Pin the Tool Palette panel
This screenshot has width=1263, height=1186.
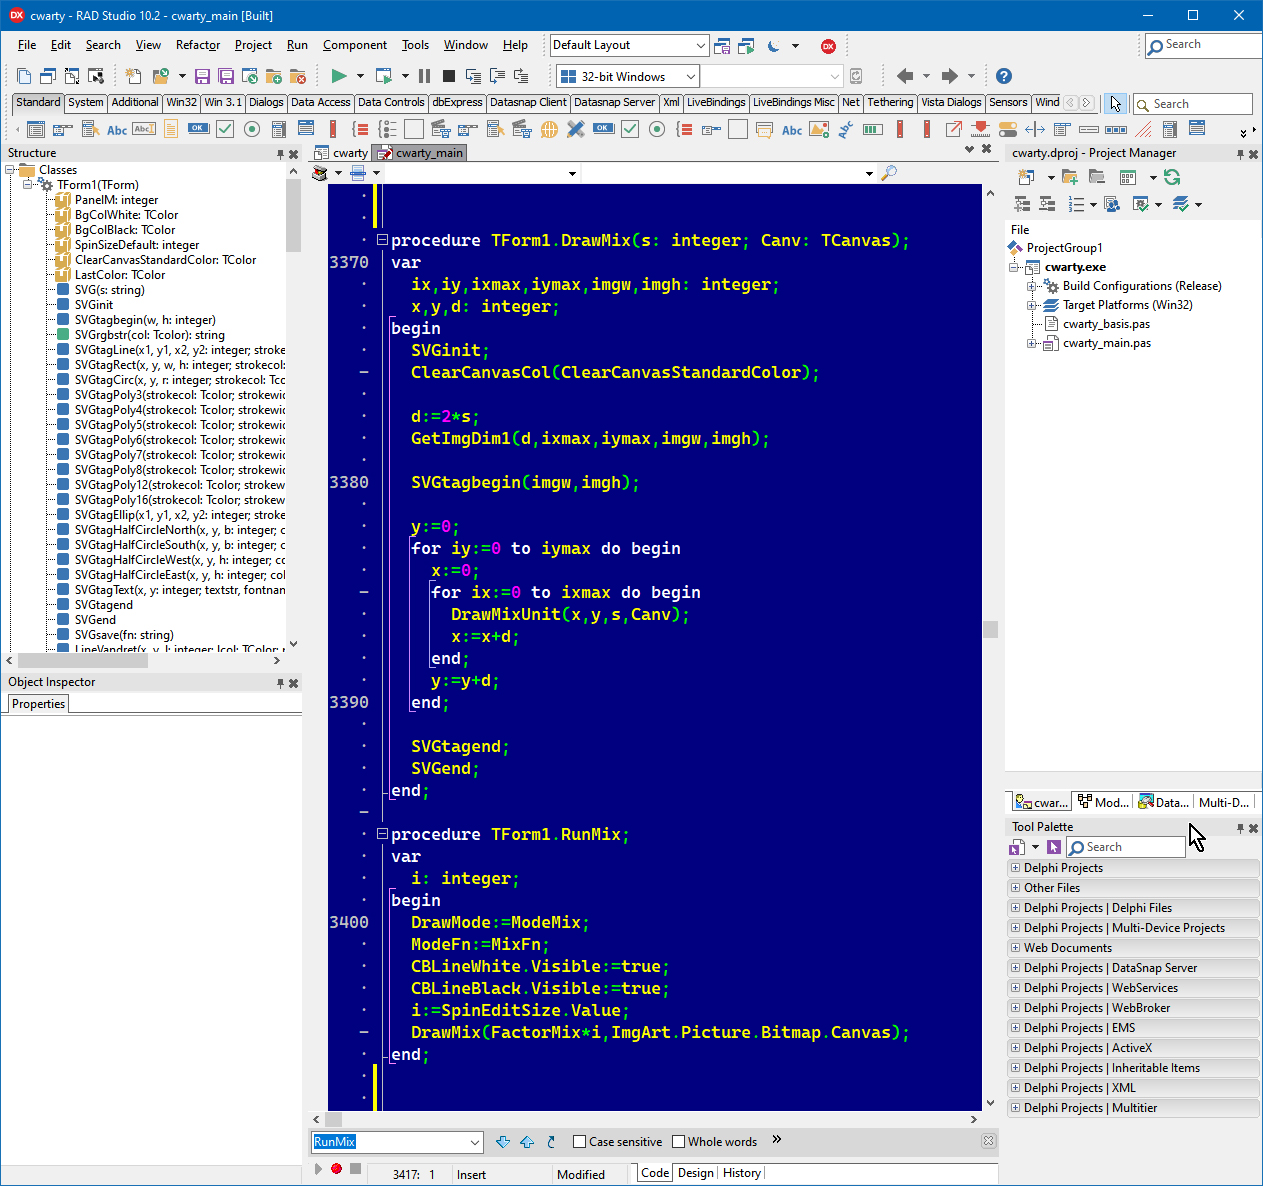(1240, 828)
